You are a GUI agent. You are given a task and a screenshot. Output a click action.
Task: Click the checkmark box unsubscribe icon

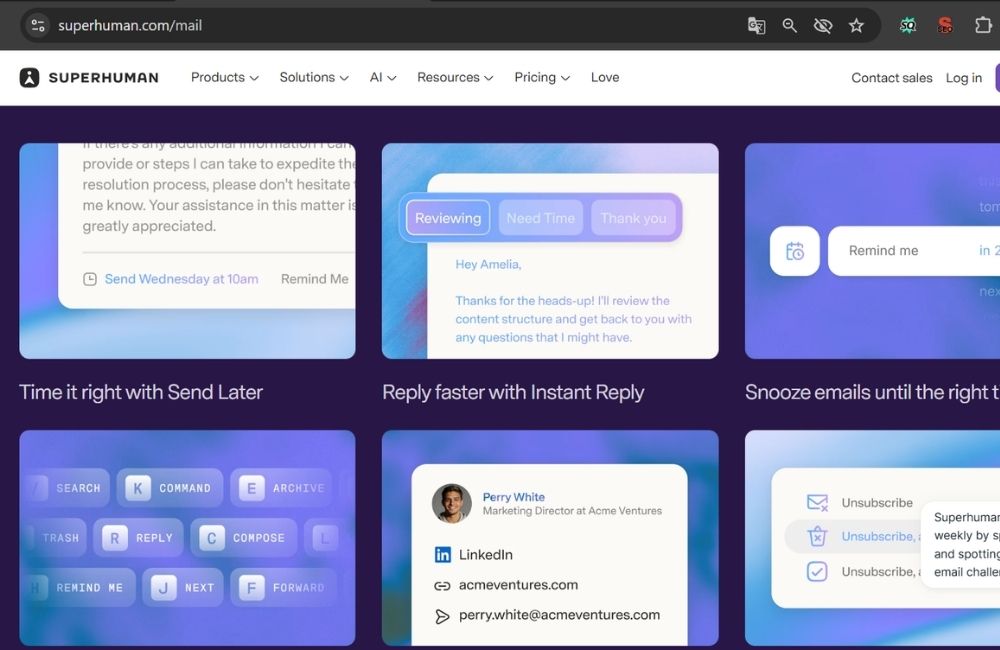817,571
